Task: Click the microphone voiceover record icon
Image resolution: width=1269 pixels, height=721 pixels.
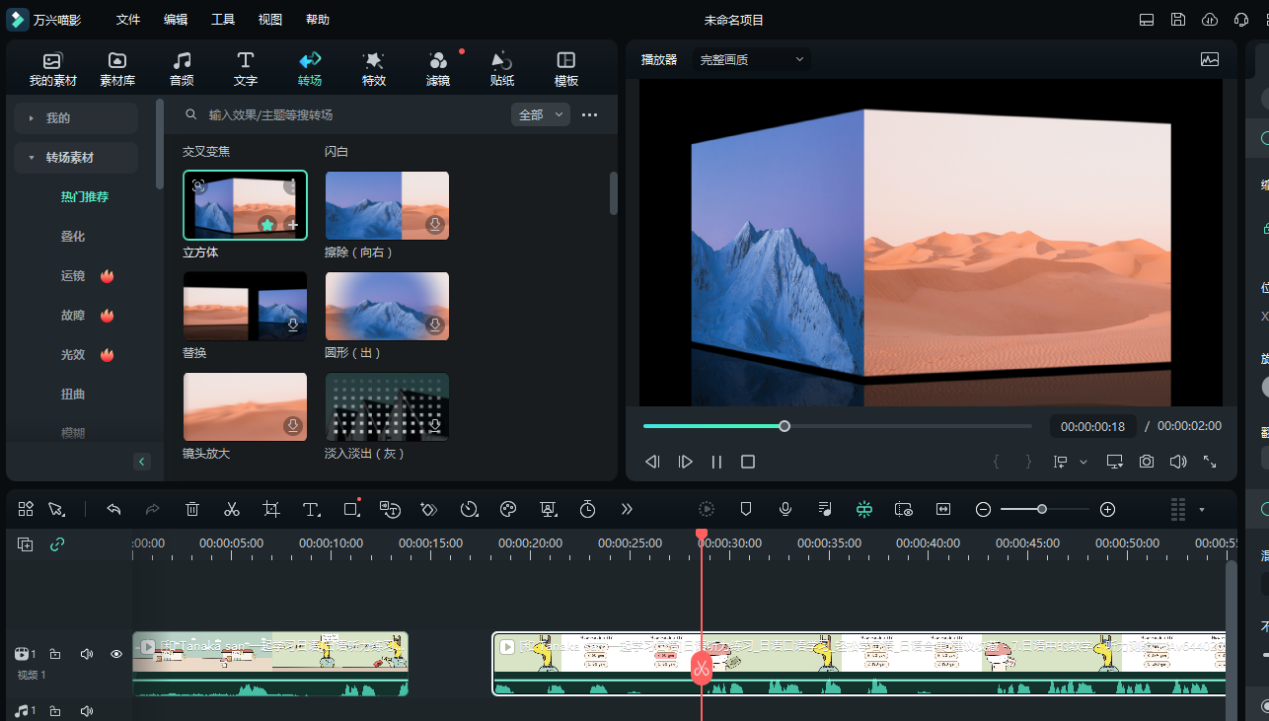Action: (785, 509)
